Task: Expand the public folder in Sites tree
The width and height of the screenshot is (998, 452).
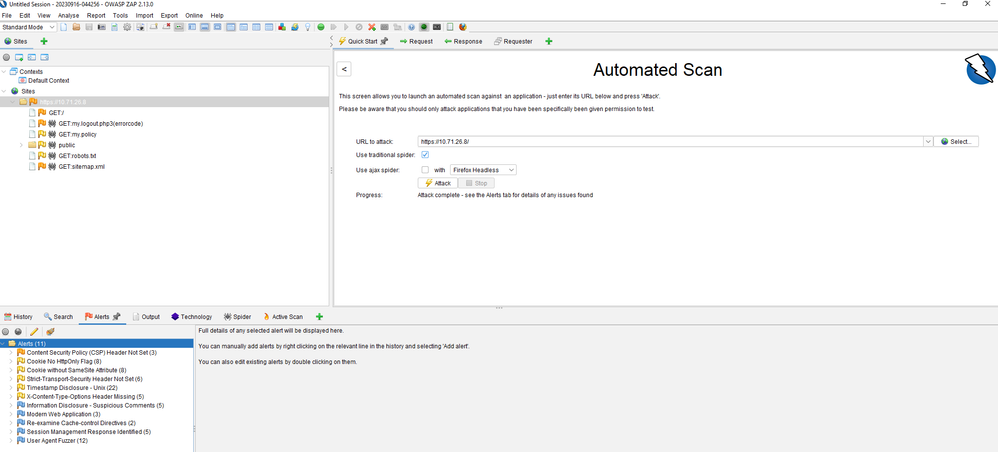Action: pyautogui.click(x=21, y=145)
